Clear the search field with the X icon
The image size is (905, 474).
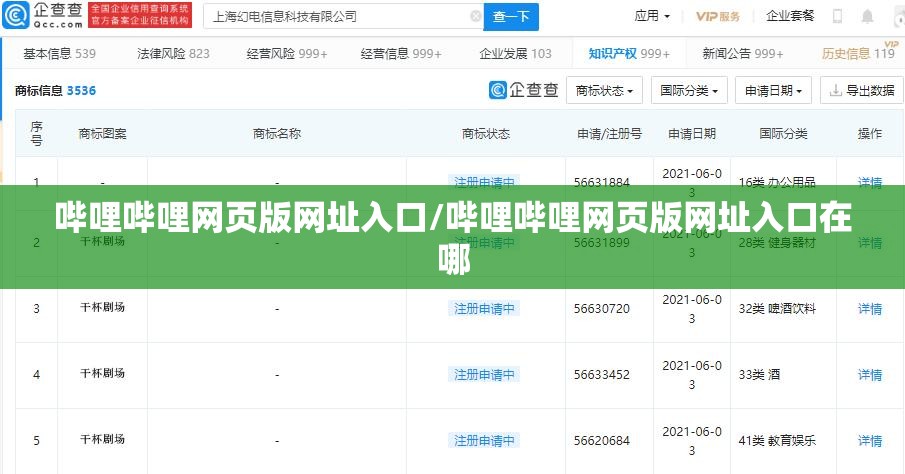pos(476,16)
